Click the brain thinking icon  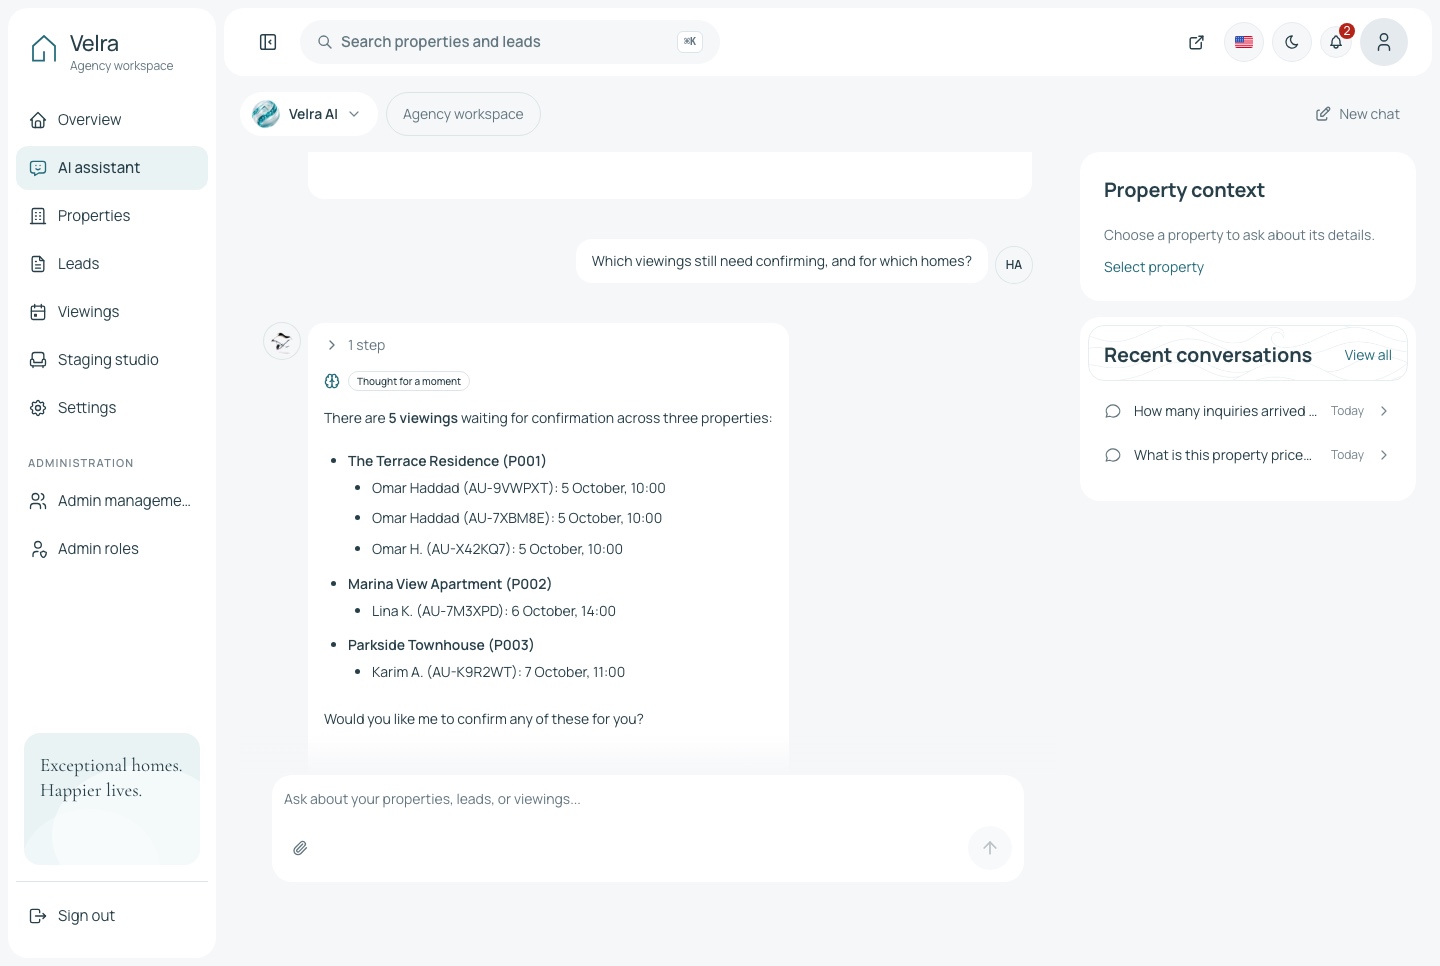332,381
